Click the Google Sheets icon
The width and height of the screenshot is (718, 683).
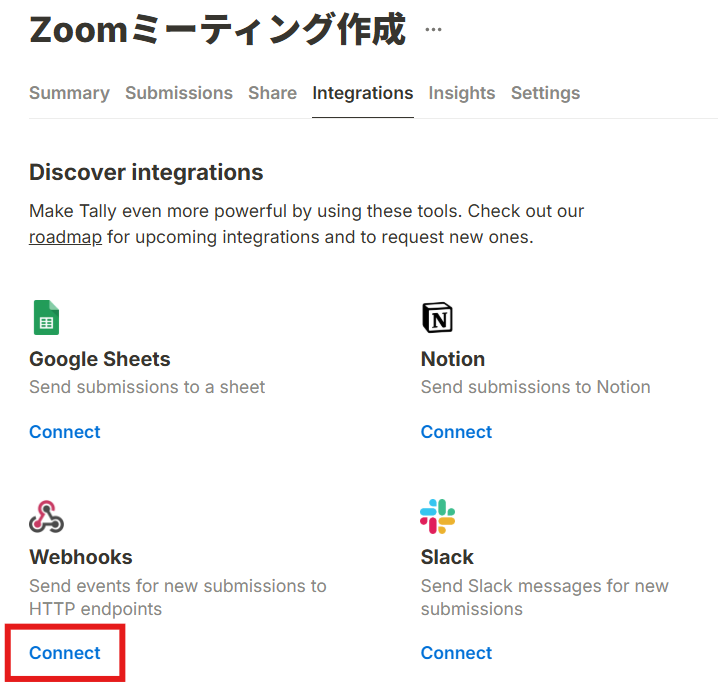coord(46,318)
